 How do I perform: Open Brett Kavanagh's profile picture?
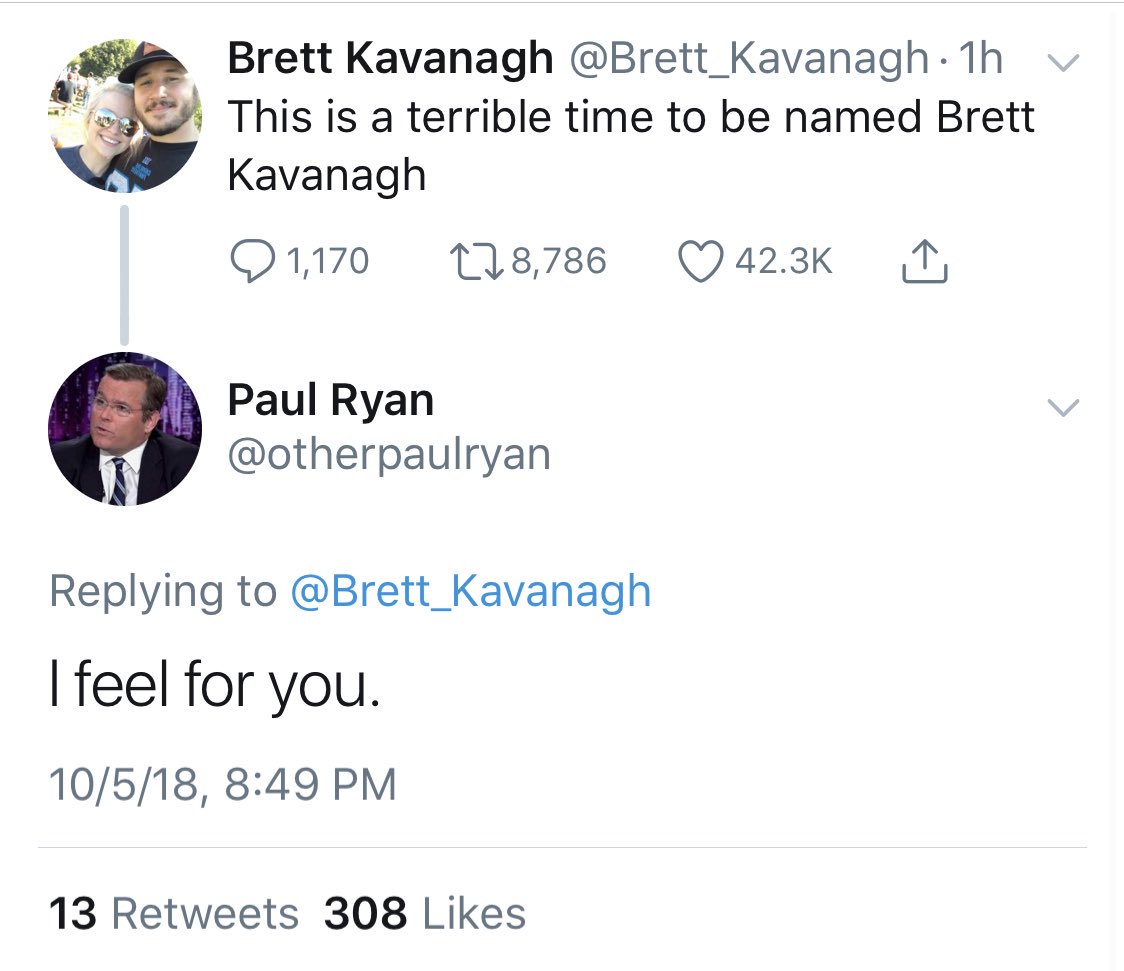tap(125, 114)
